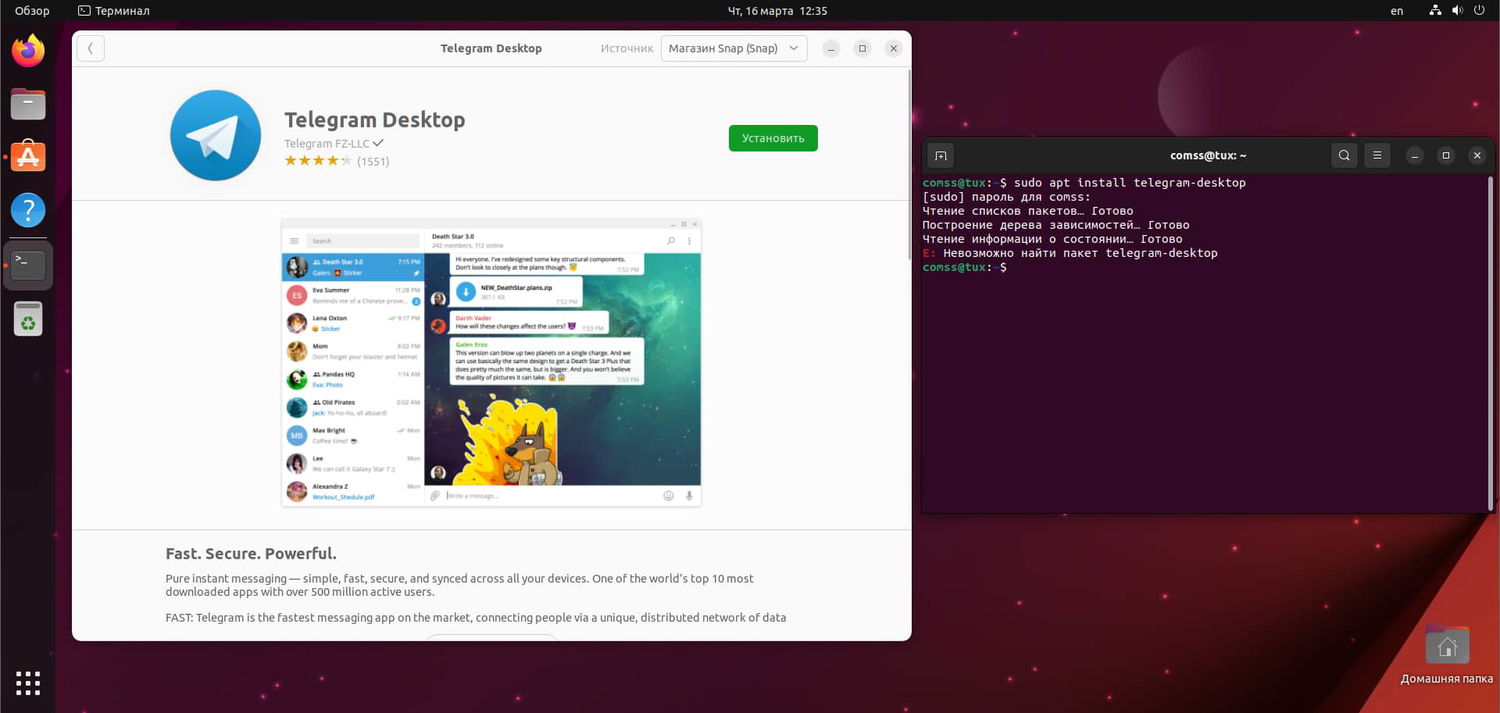The width and height of the screenshot is (1500, 713).
Task: Close the Telegram Desktop Software window
Action: (x=894, y=48)
